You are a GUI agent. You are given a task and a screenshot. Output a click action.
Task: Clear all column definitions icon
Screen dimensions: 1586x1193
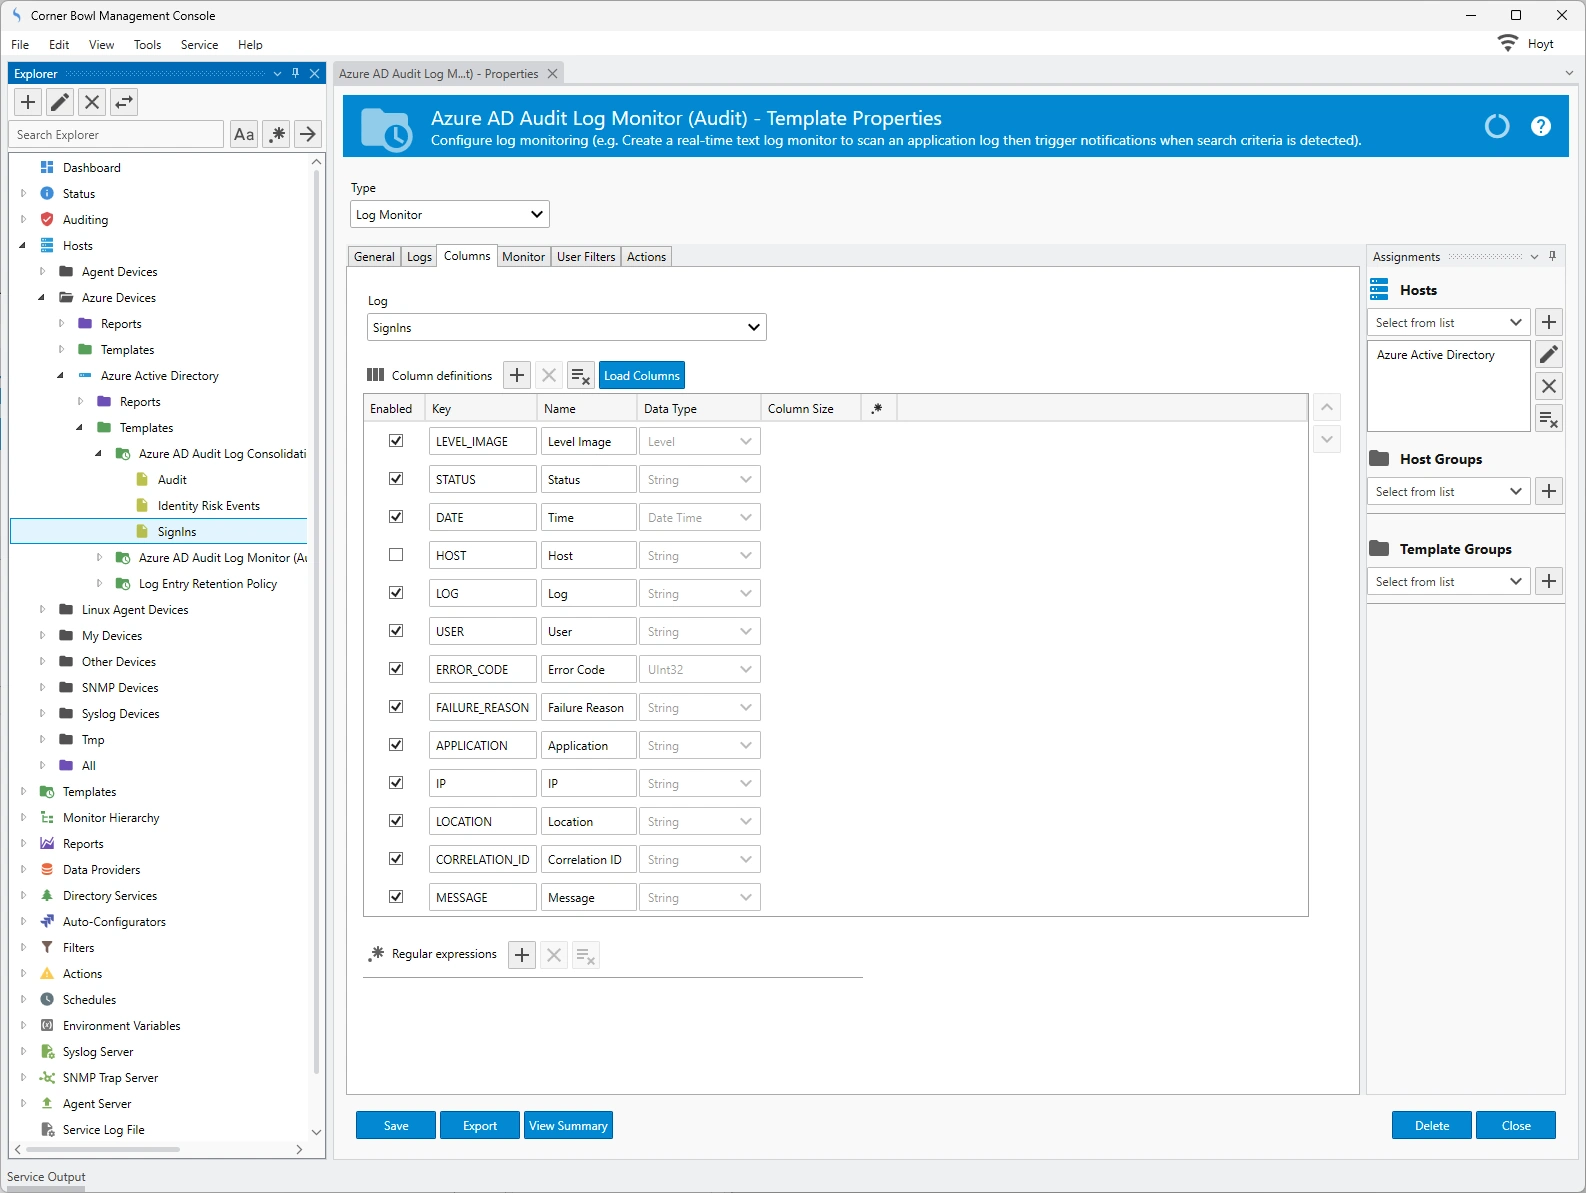pyautogui.click(x=581, y=376)
